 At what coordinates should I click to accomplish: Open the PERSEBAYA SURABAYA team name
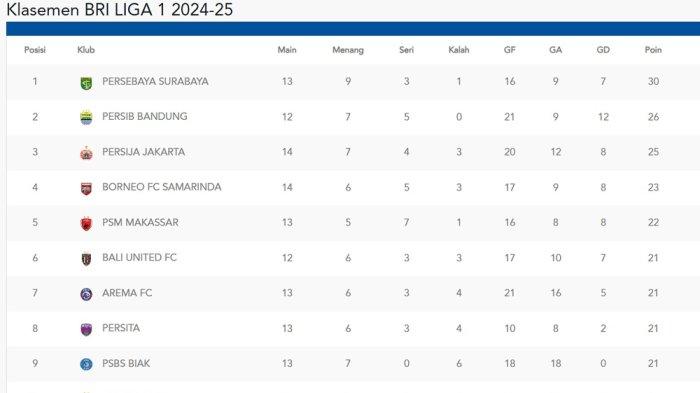click(155, 81)
